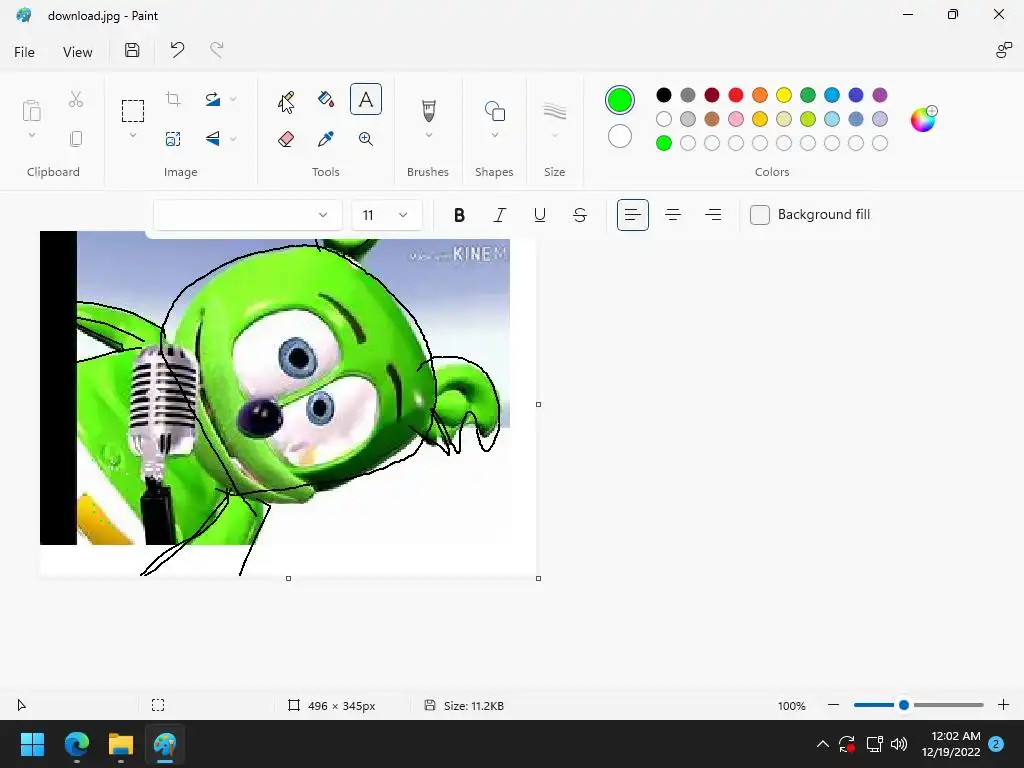1024x768 pixels.
Task: Expand the Paste options chevron
Action: click(x=31, y=135)
